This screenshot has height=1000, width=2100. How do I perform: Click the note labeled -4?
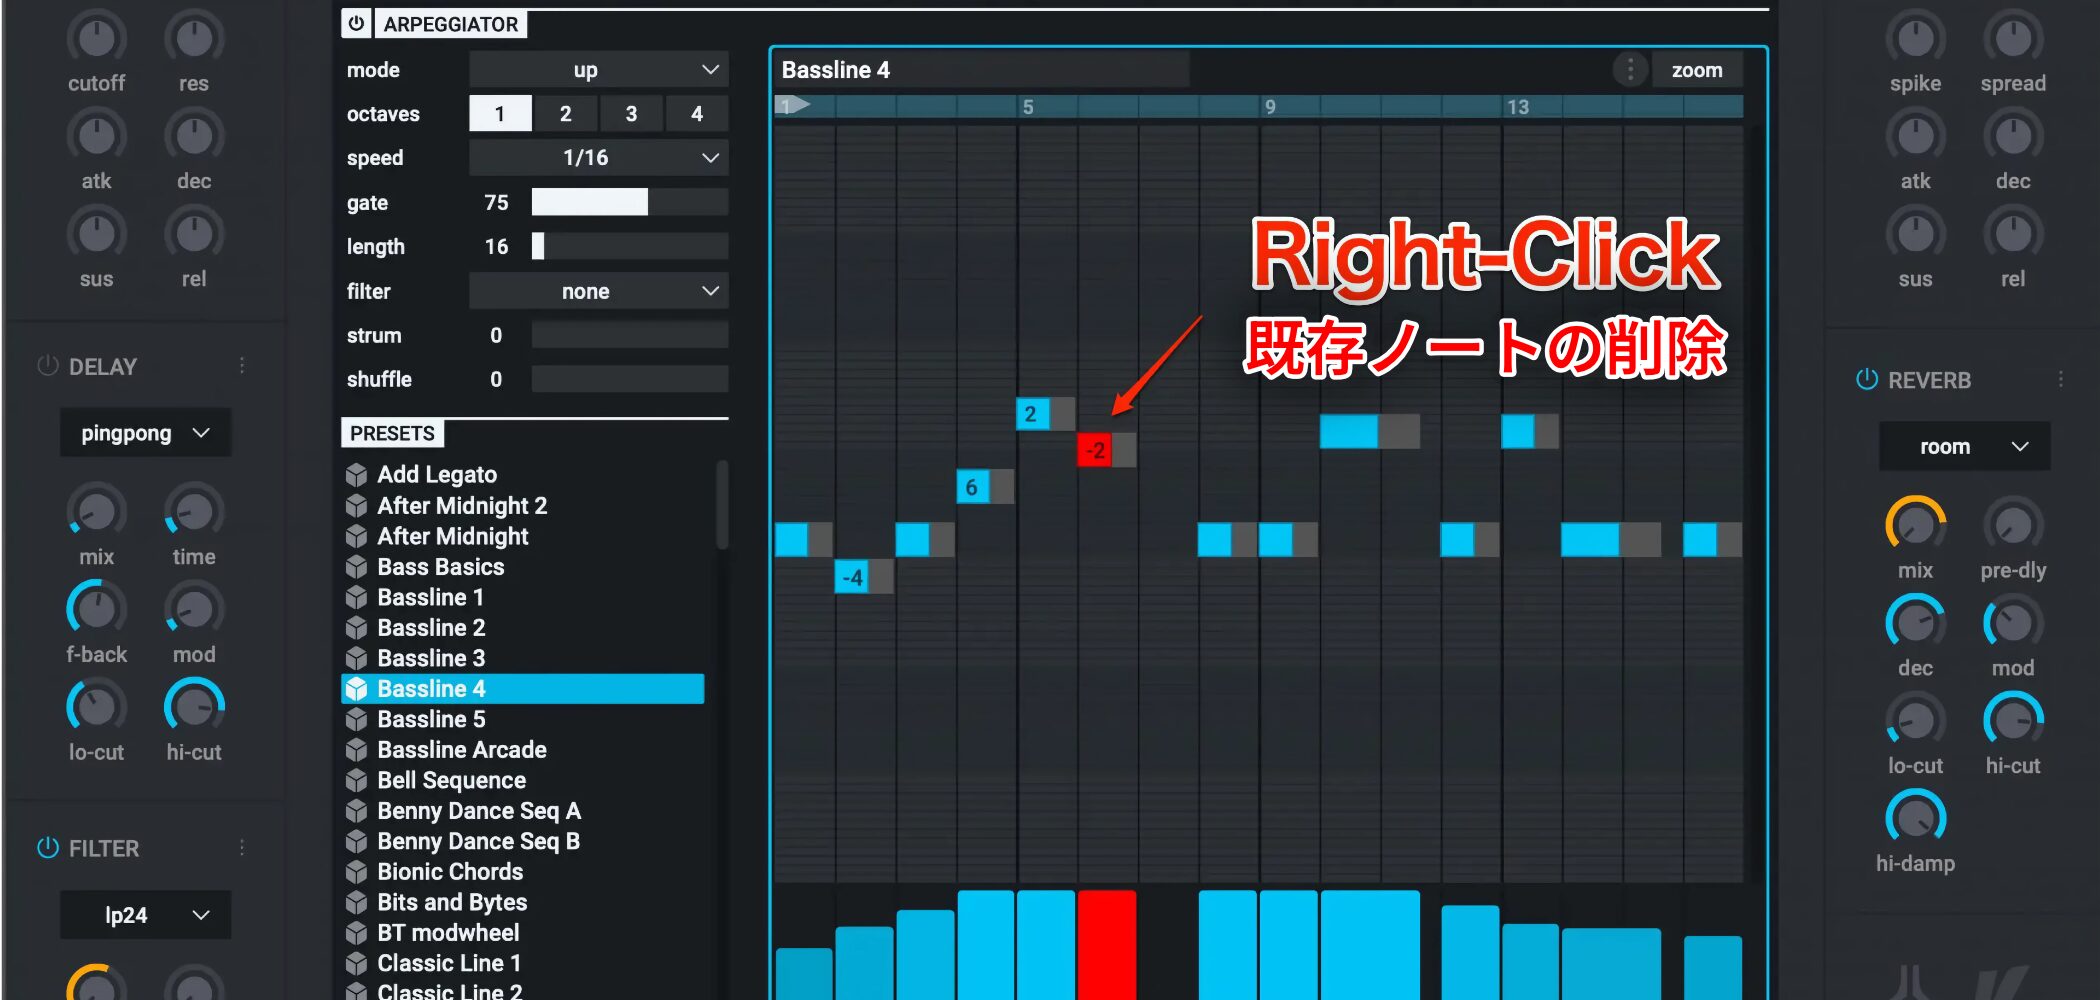point(851,576)
